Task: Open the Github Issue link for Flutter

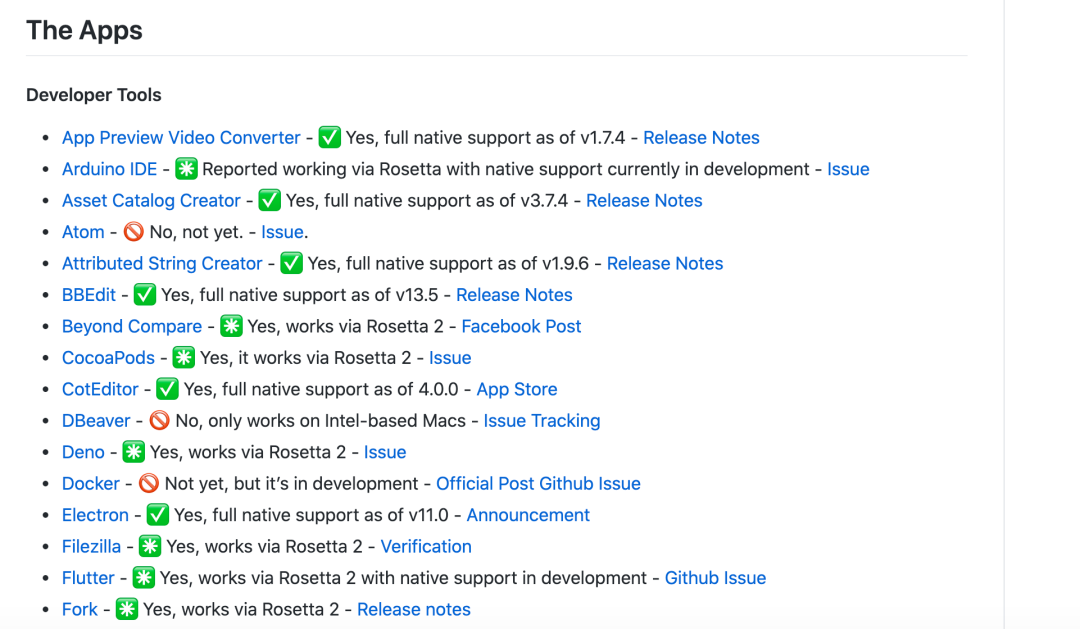Action: click(x=715, y=578)
